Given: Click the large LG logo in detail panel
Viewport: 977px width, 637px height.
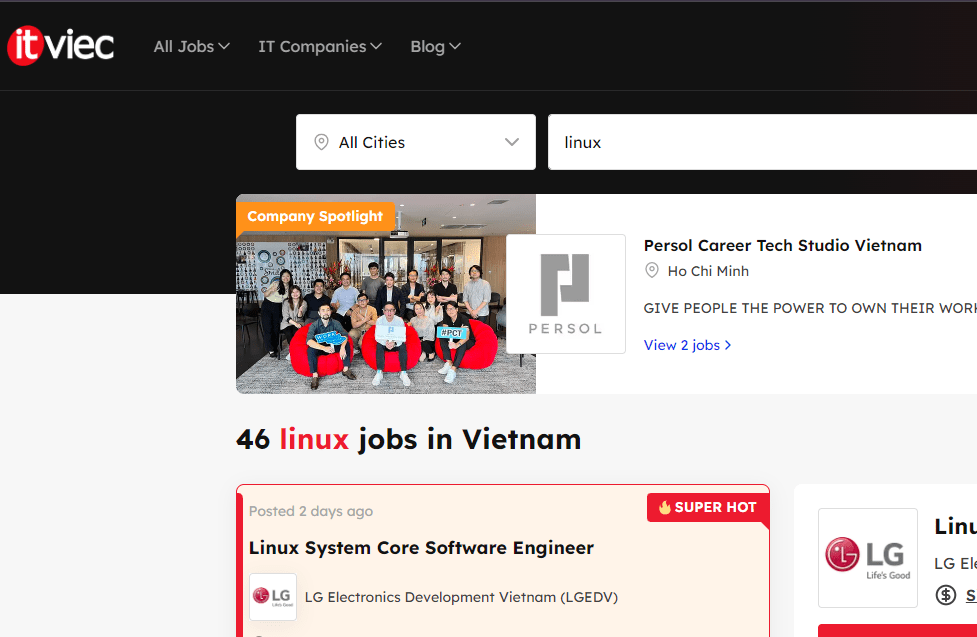Looking at the screenshot, I should point(867,557).
